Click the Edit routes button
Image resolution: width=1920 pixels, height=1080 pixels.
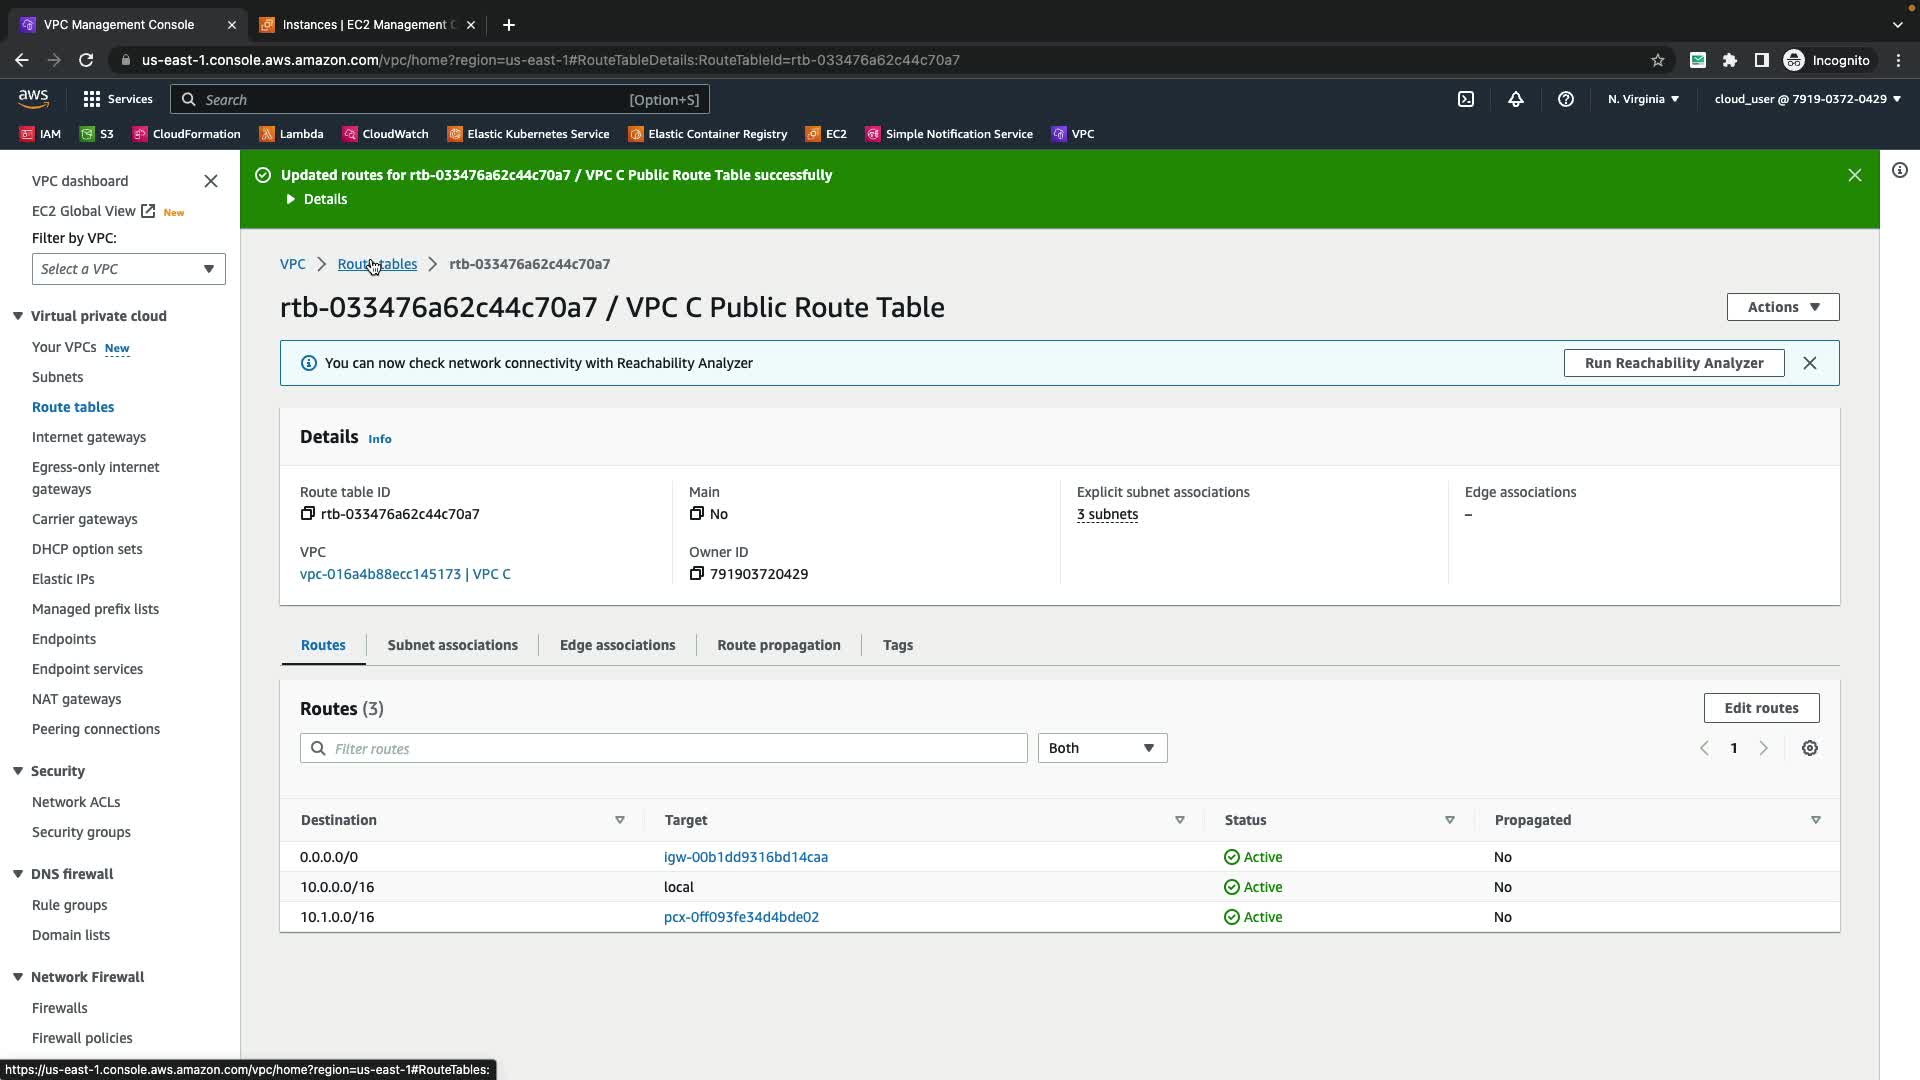(x=1760, y=708)
